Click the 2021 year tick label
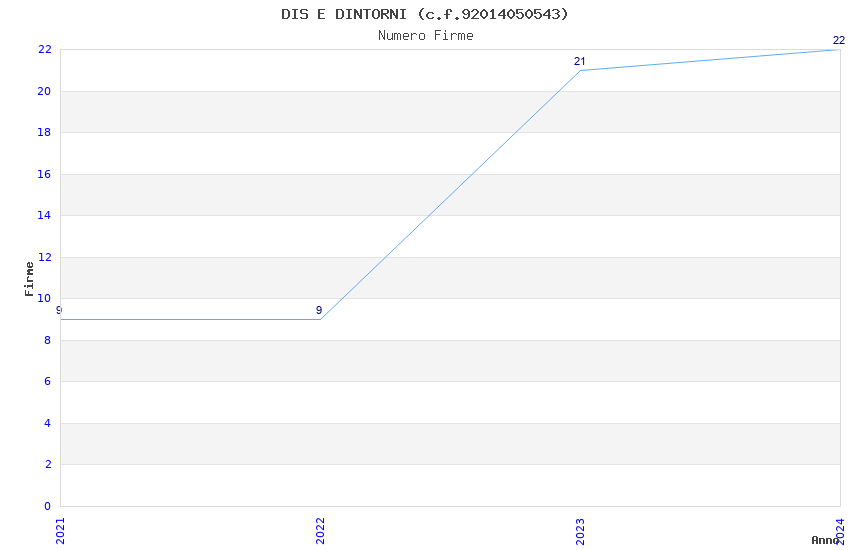This screenshot has width=850, height=550. [60, 530]
